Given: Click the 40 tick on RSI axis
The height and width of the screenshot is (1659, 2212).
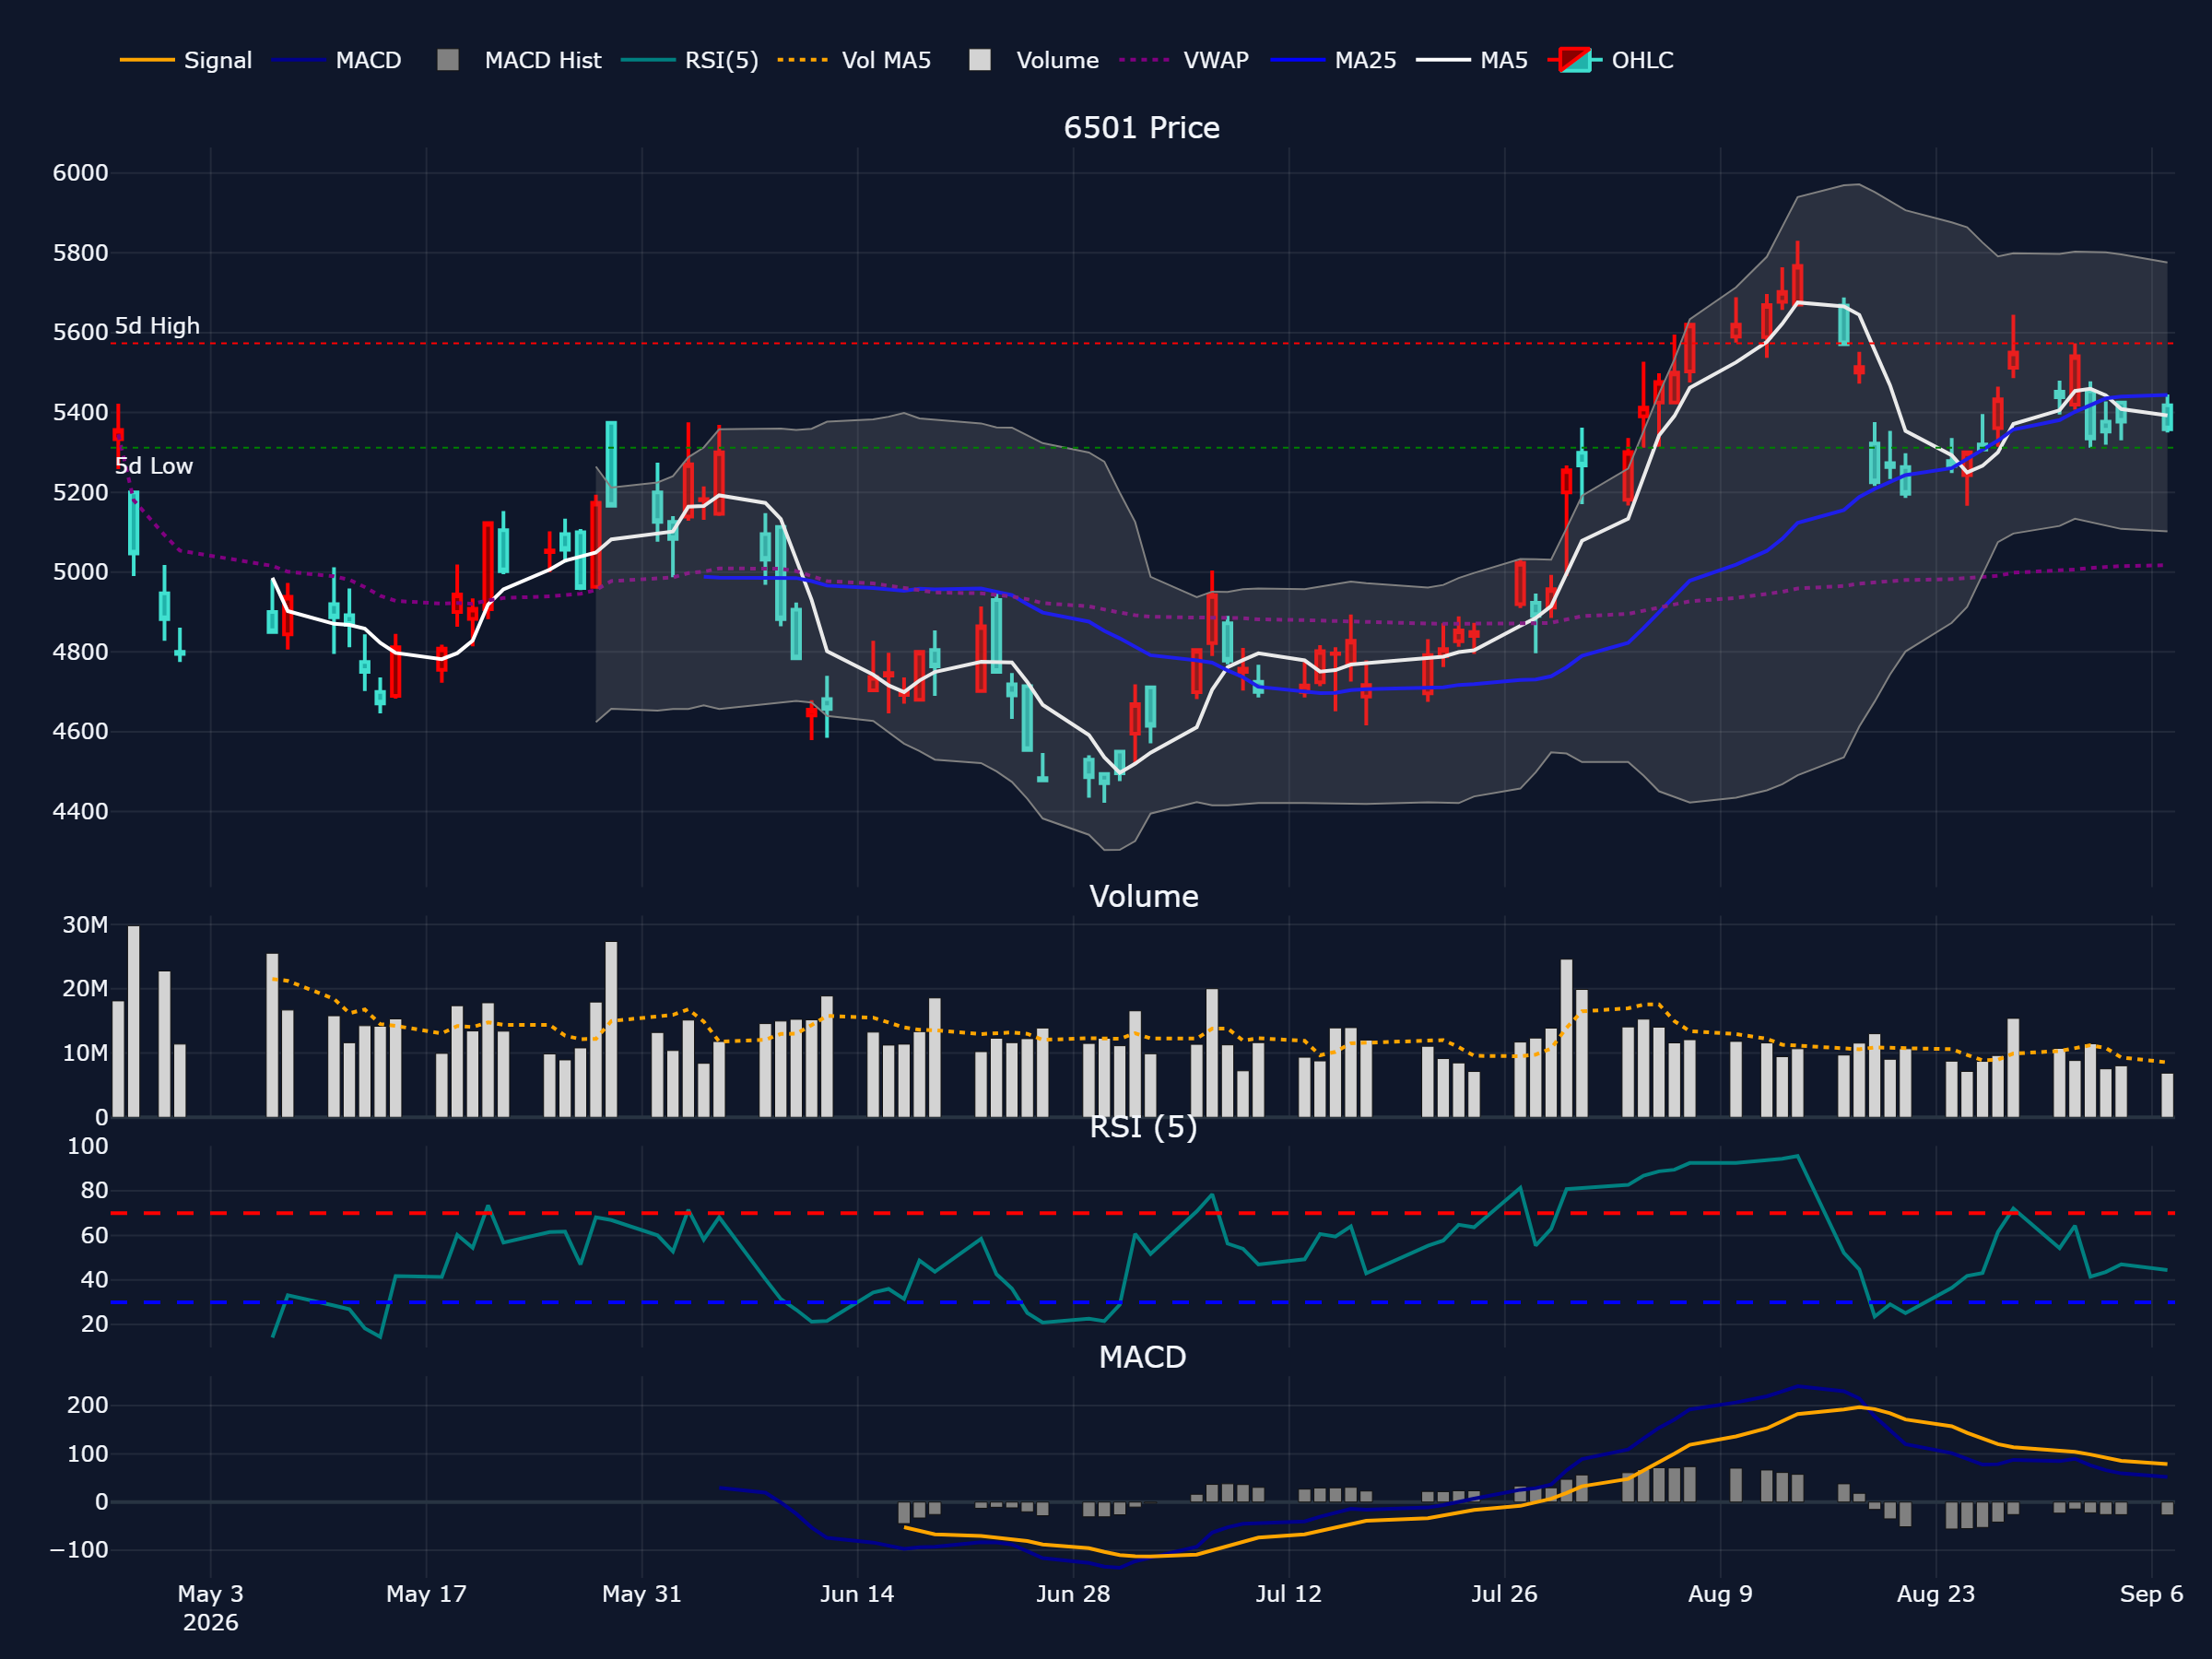Looking at the screenshot, I should point(94,1279).
